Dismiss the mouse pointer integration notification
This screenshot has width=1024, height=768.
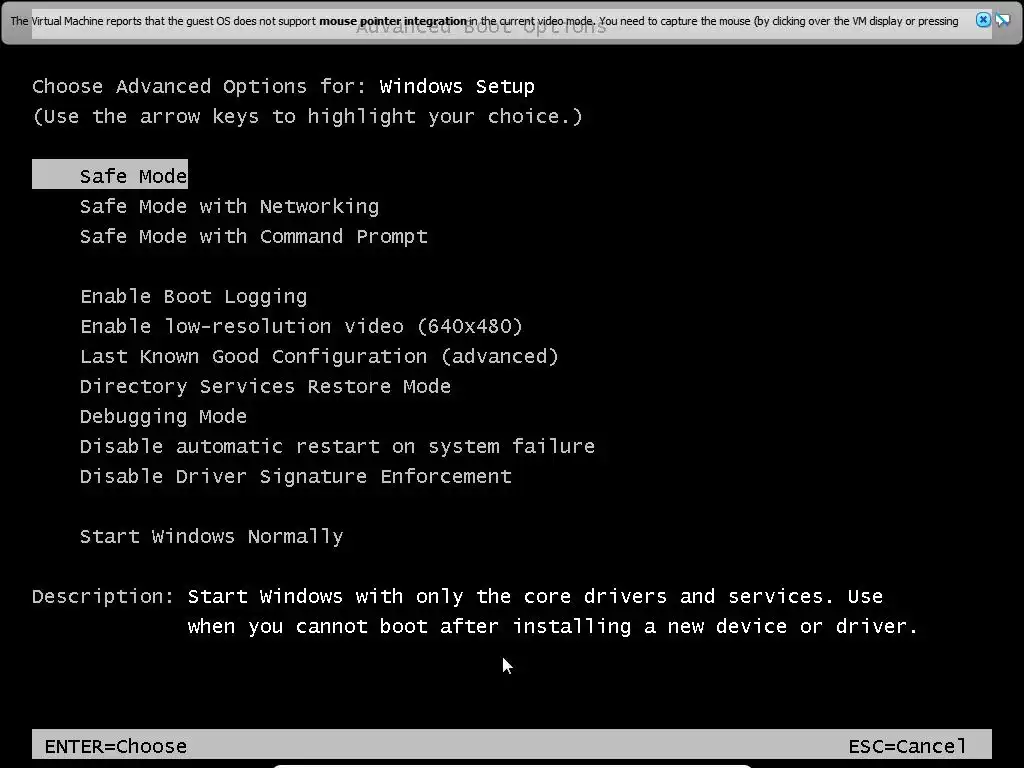click(x=982, y=20)
